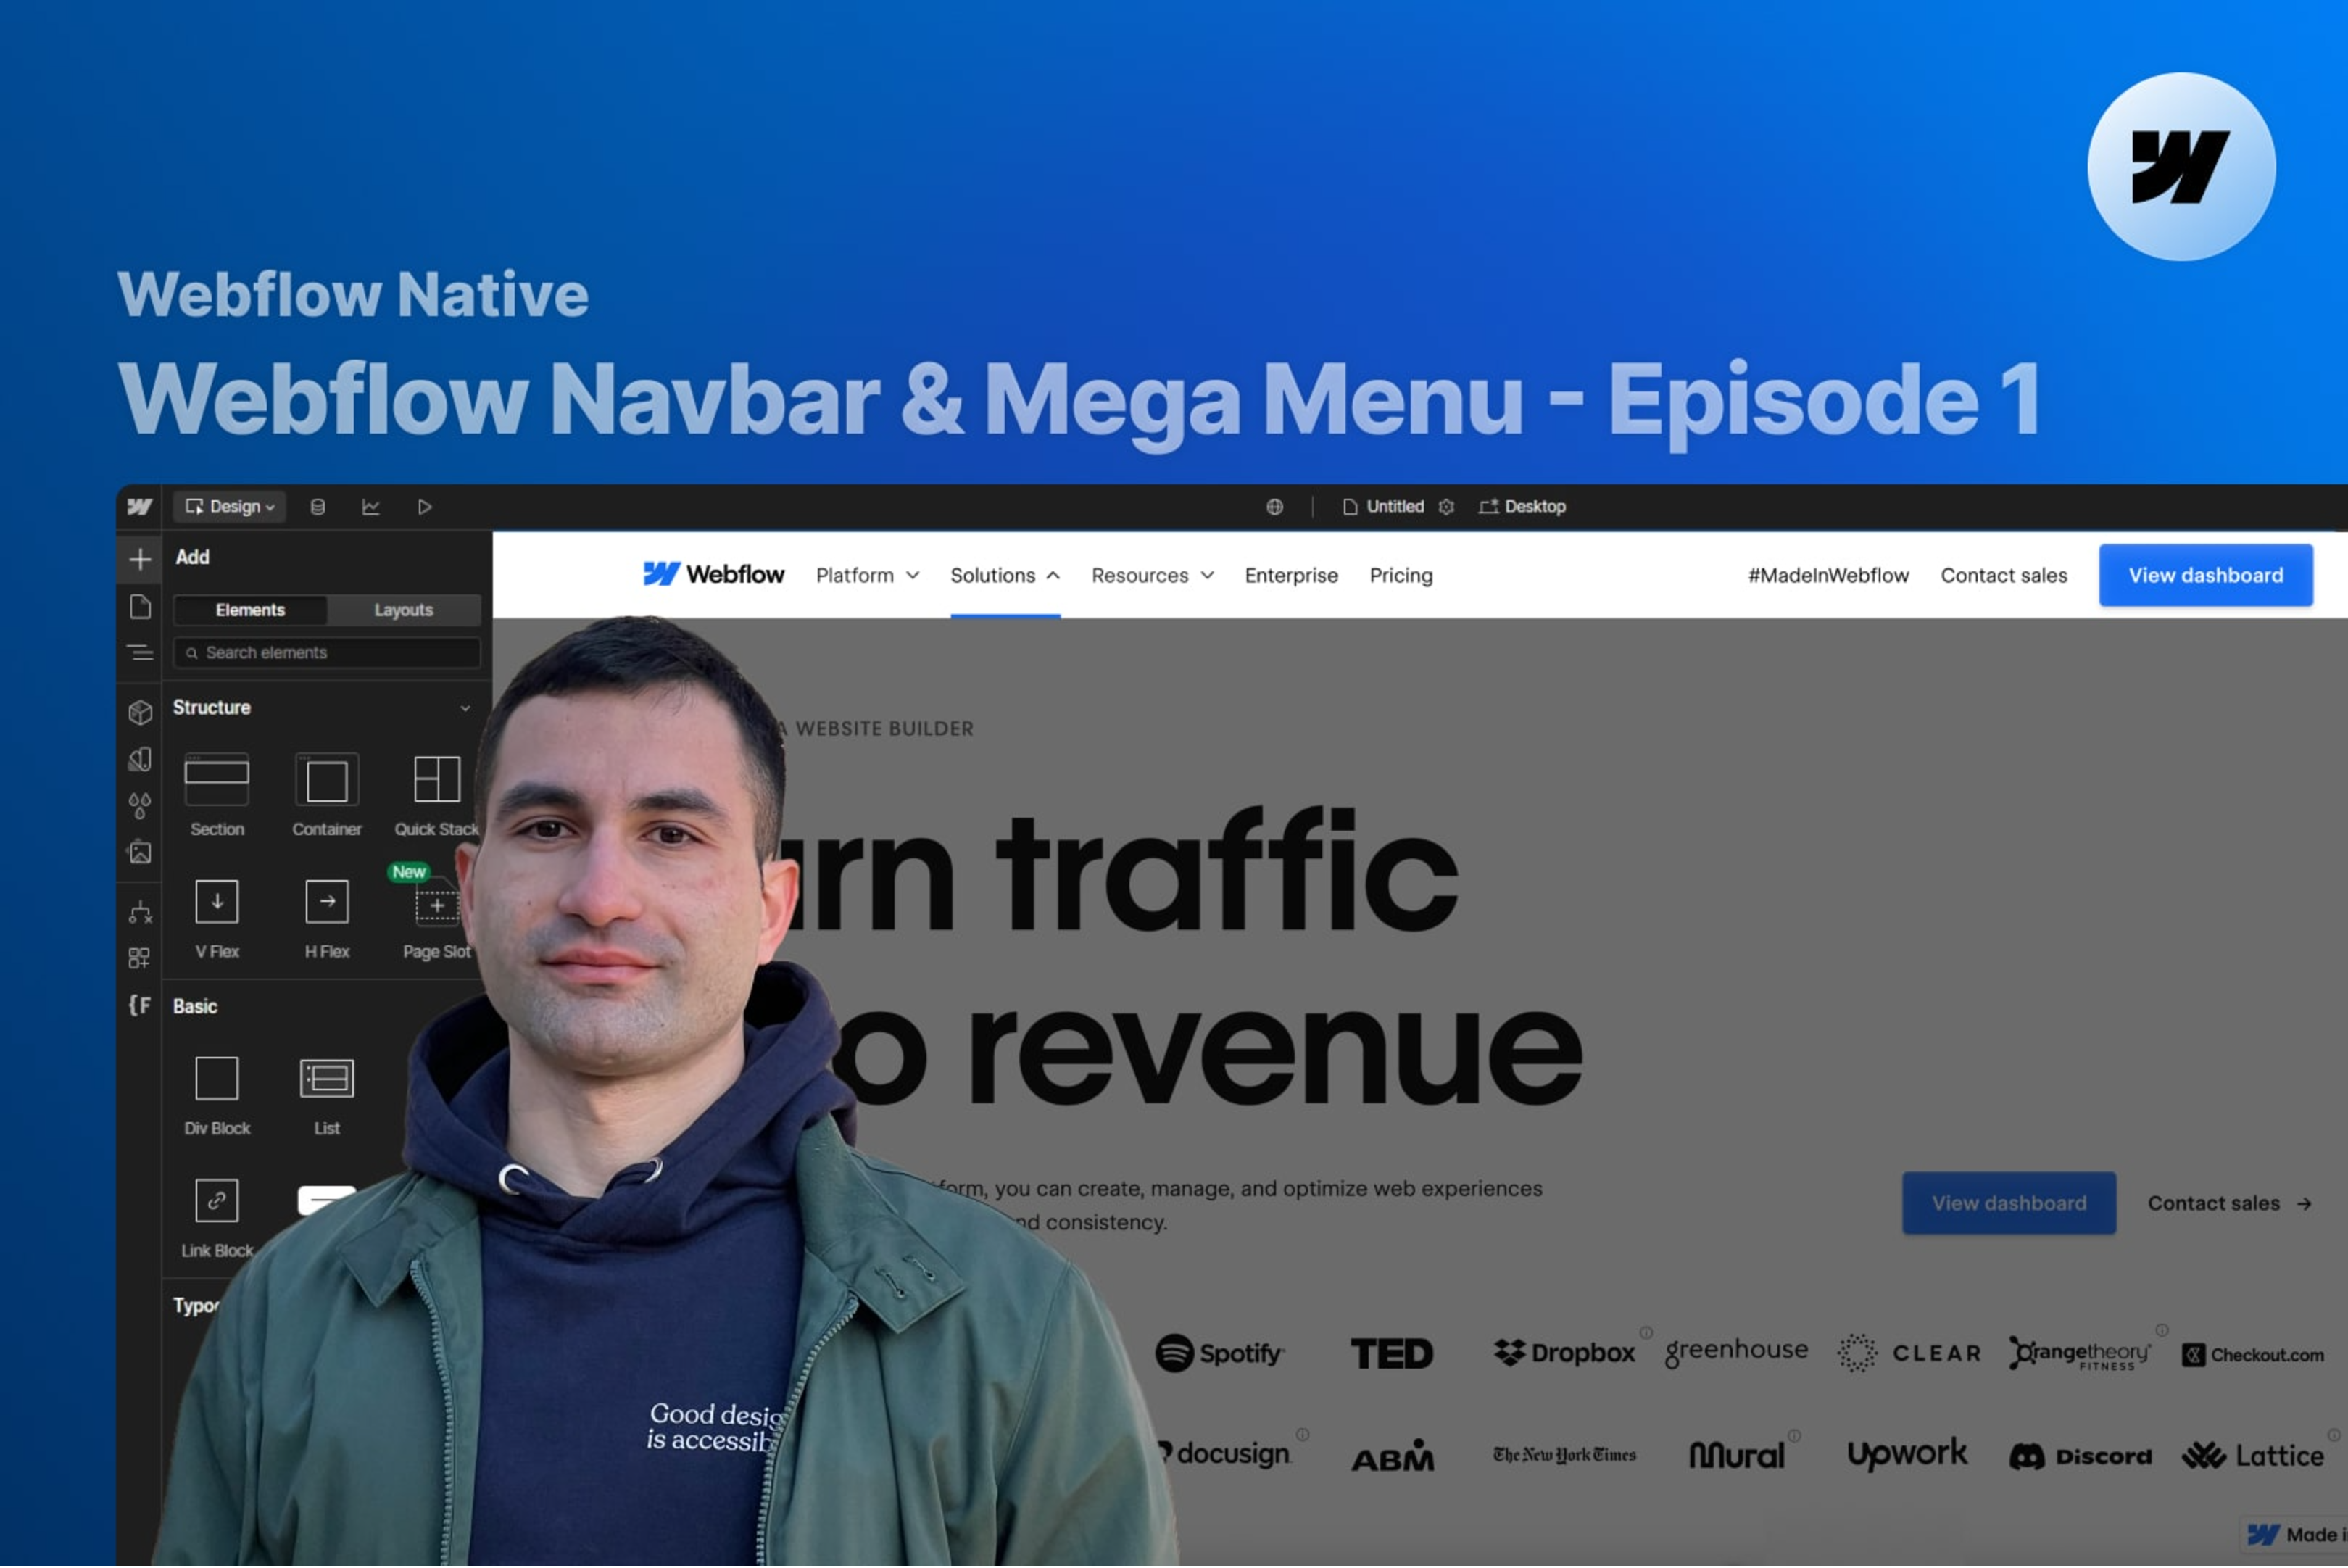Select the List element
This screenshot has height=1568, width=2348.
(327, 1095)
